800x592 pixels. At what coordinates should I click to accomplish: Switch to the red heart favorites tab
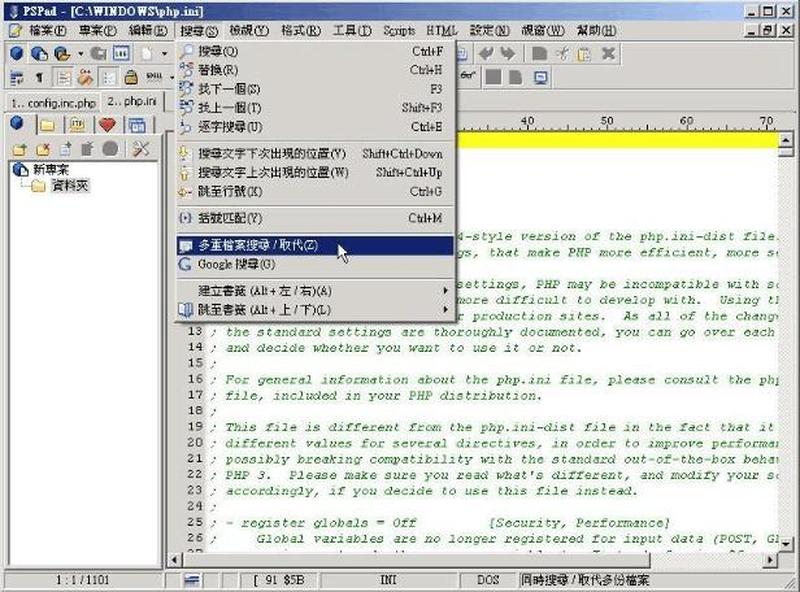pyautogui.click(x=107, y=124)
